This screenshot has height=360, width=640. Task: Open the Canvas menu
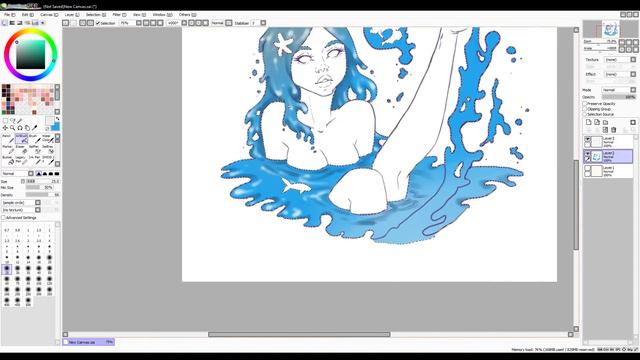(49, 15)
